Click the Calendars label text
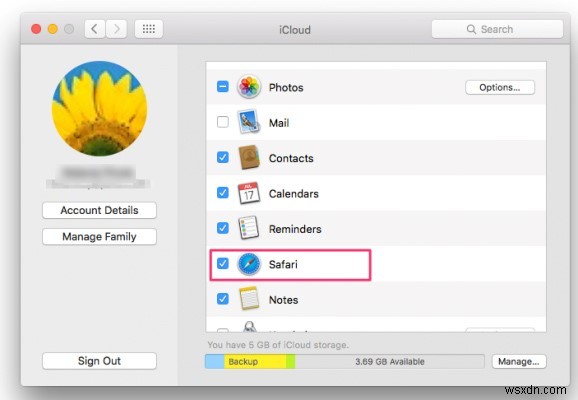Image resolution: width=578 pixels, height=400 pixels. click(x=294, y=194)
